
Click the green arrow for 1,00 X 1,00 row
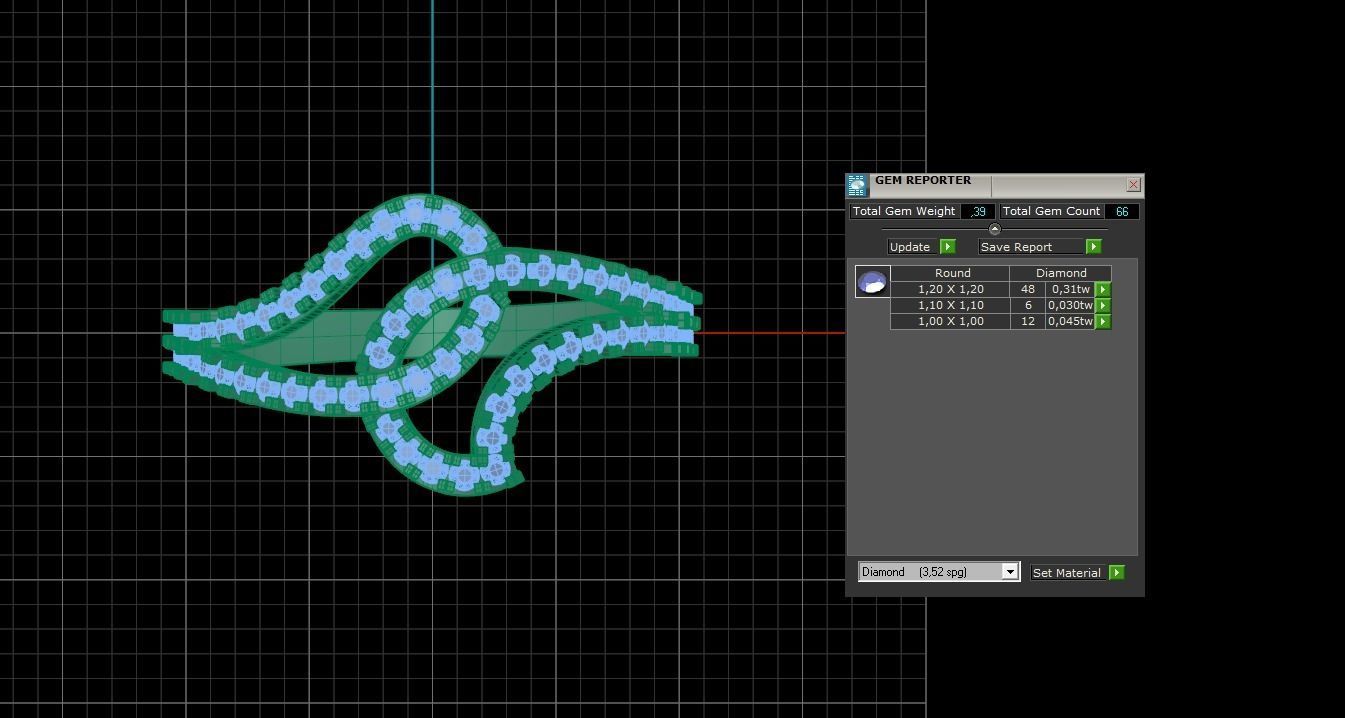pyautogui.click(x=1103, y=321)
